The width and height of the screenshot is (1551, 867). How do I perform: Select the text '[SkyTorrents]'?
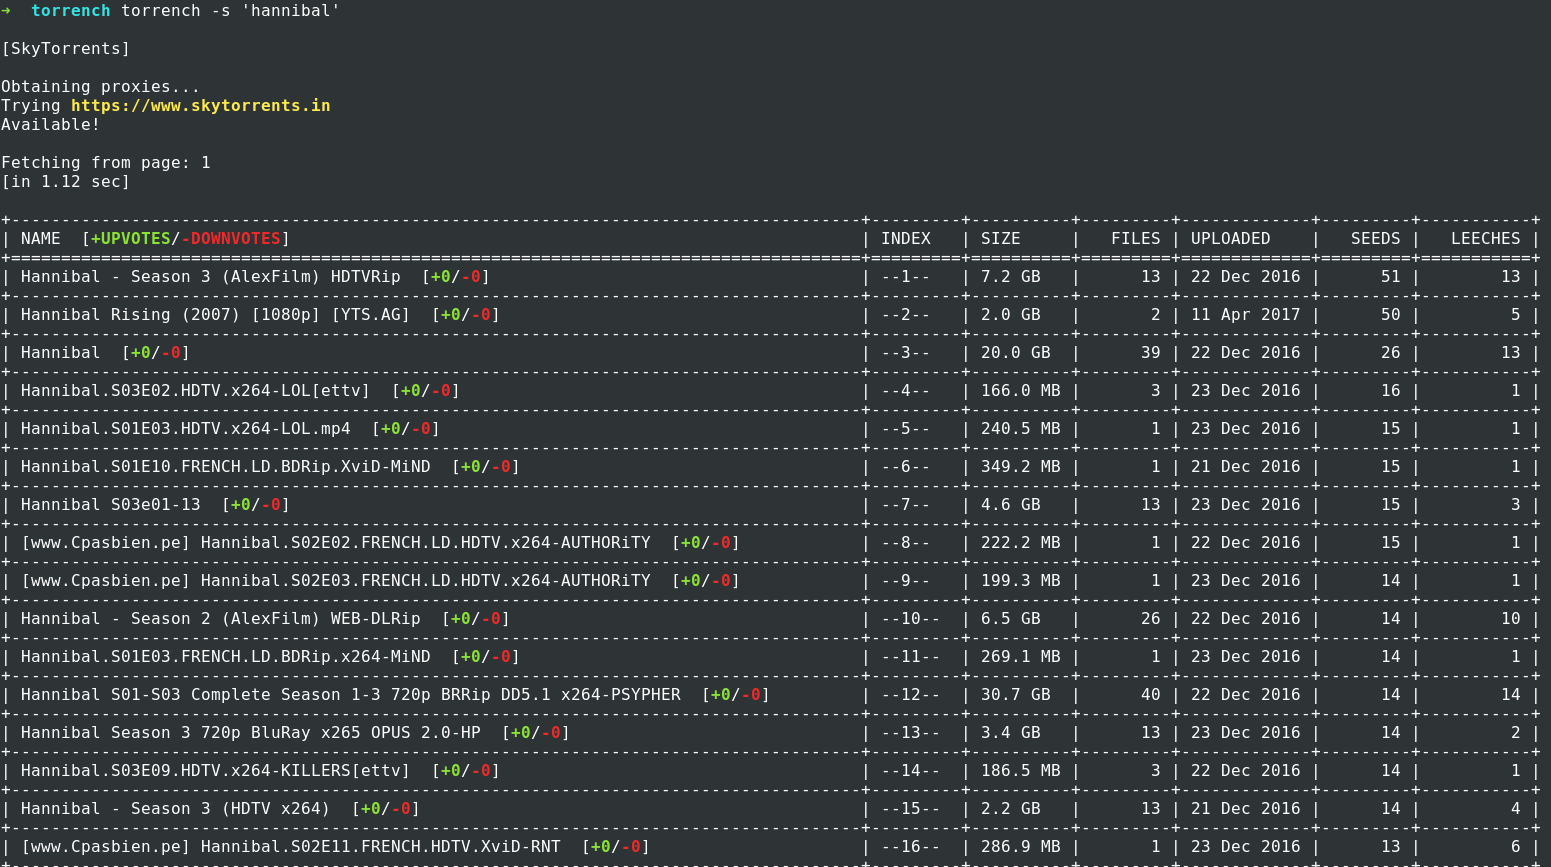66,48
